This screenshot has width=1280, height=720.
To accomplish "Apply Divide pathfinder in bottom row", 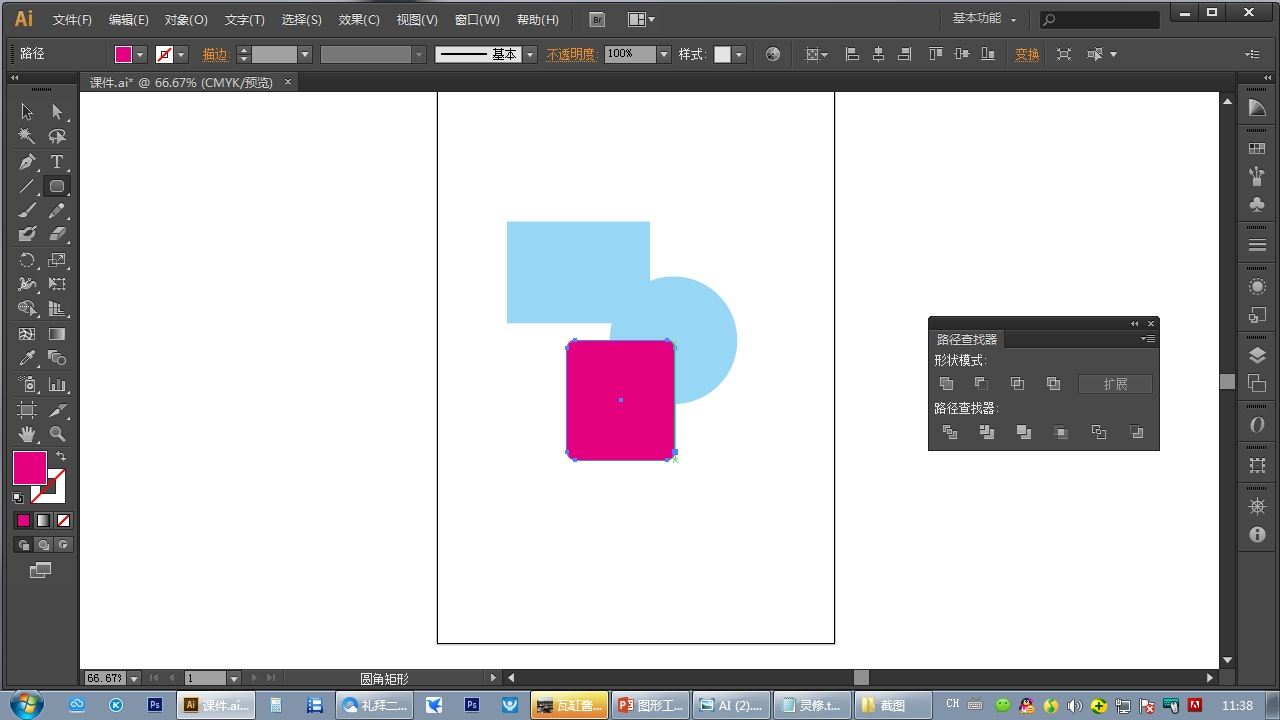I will pyautogui.click(x=950, y=432).
